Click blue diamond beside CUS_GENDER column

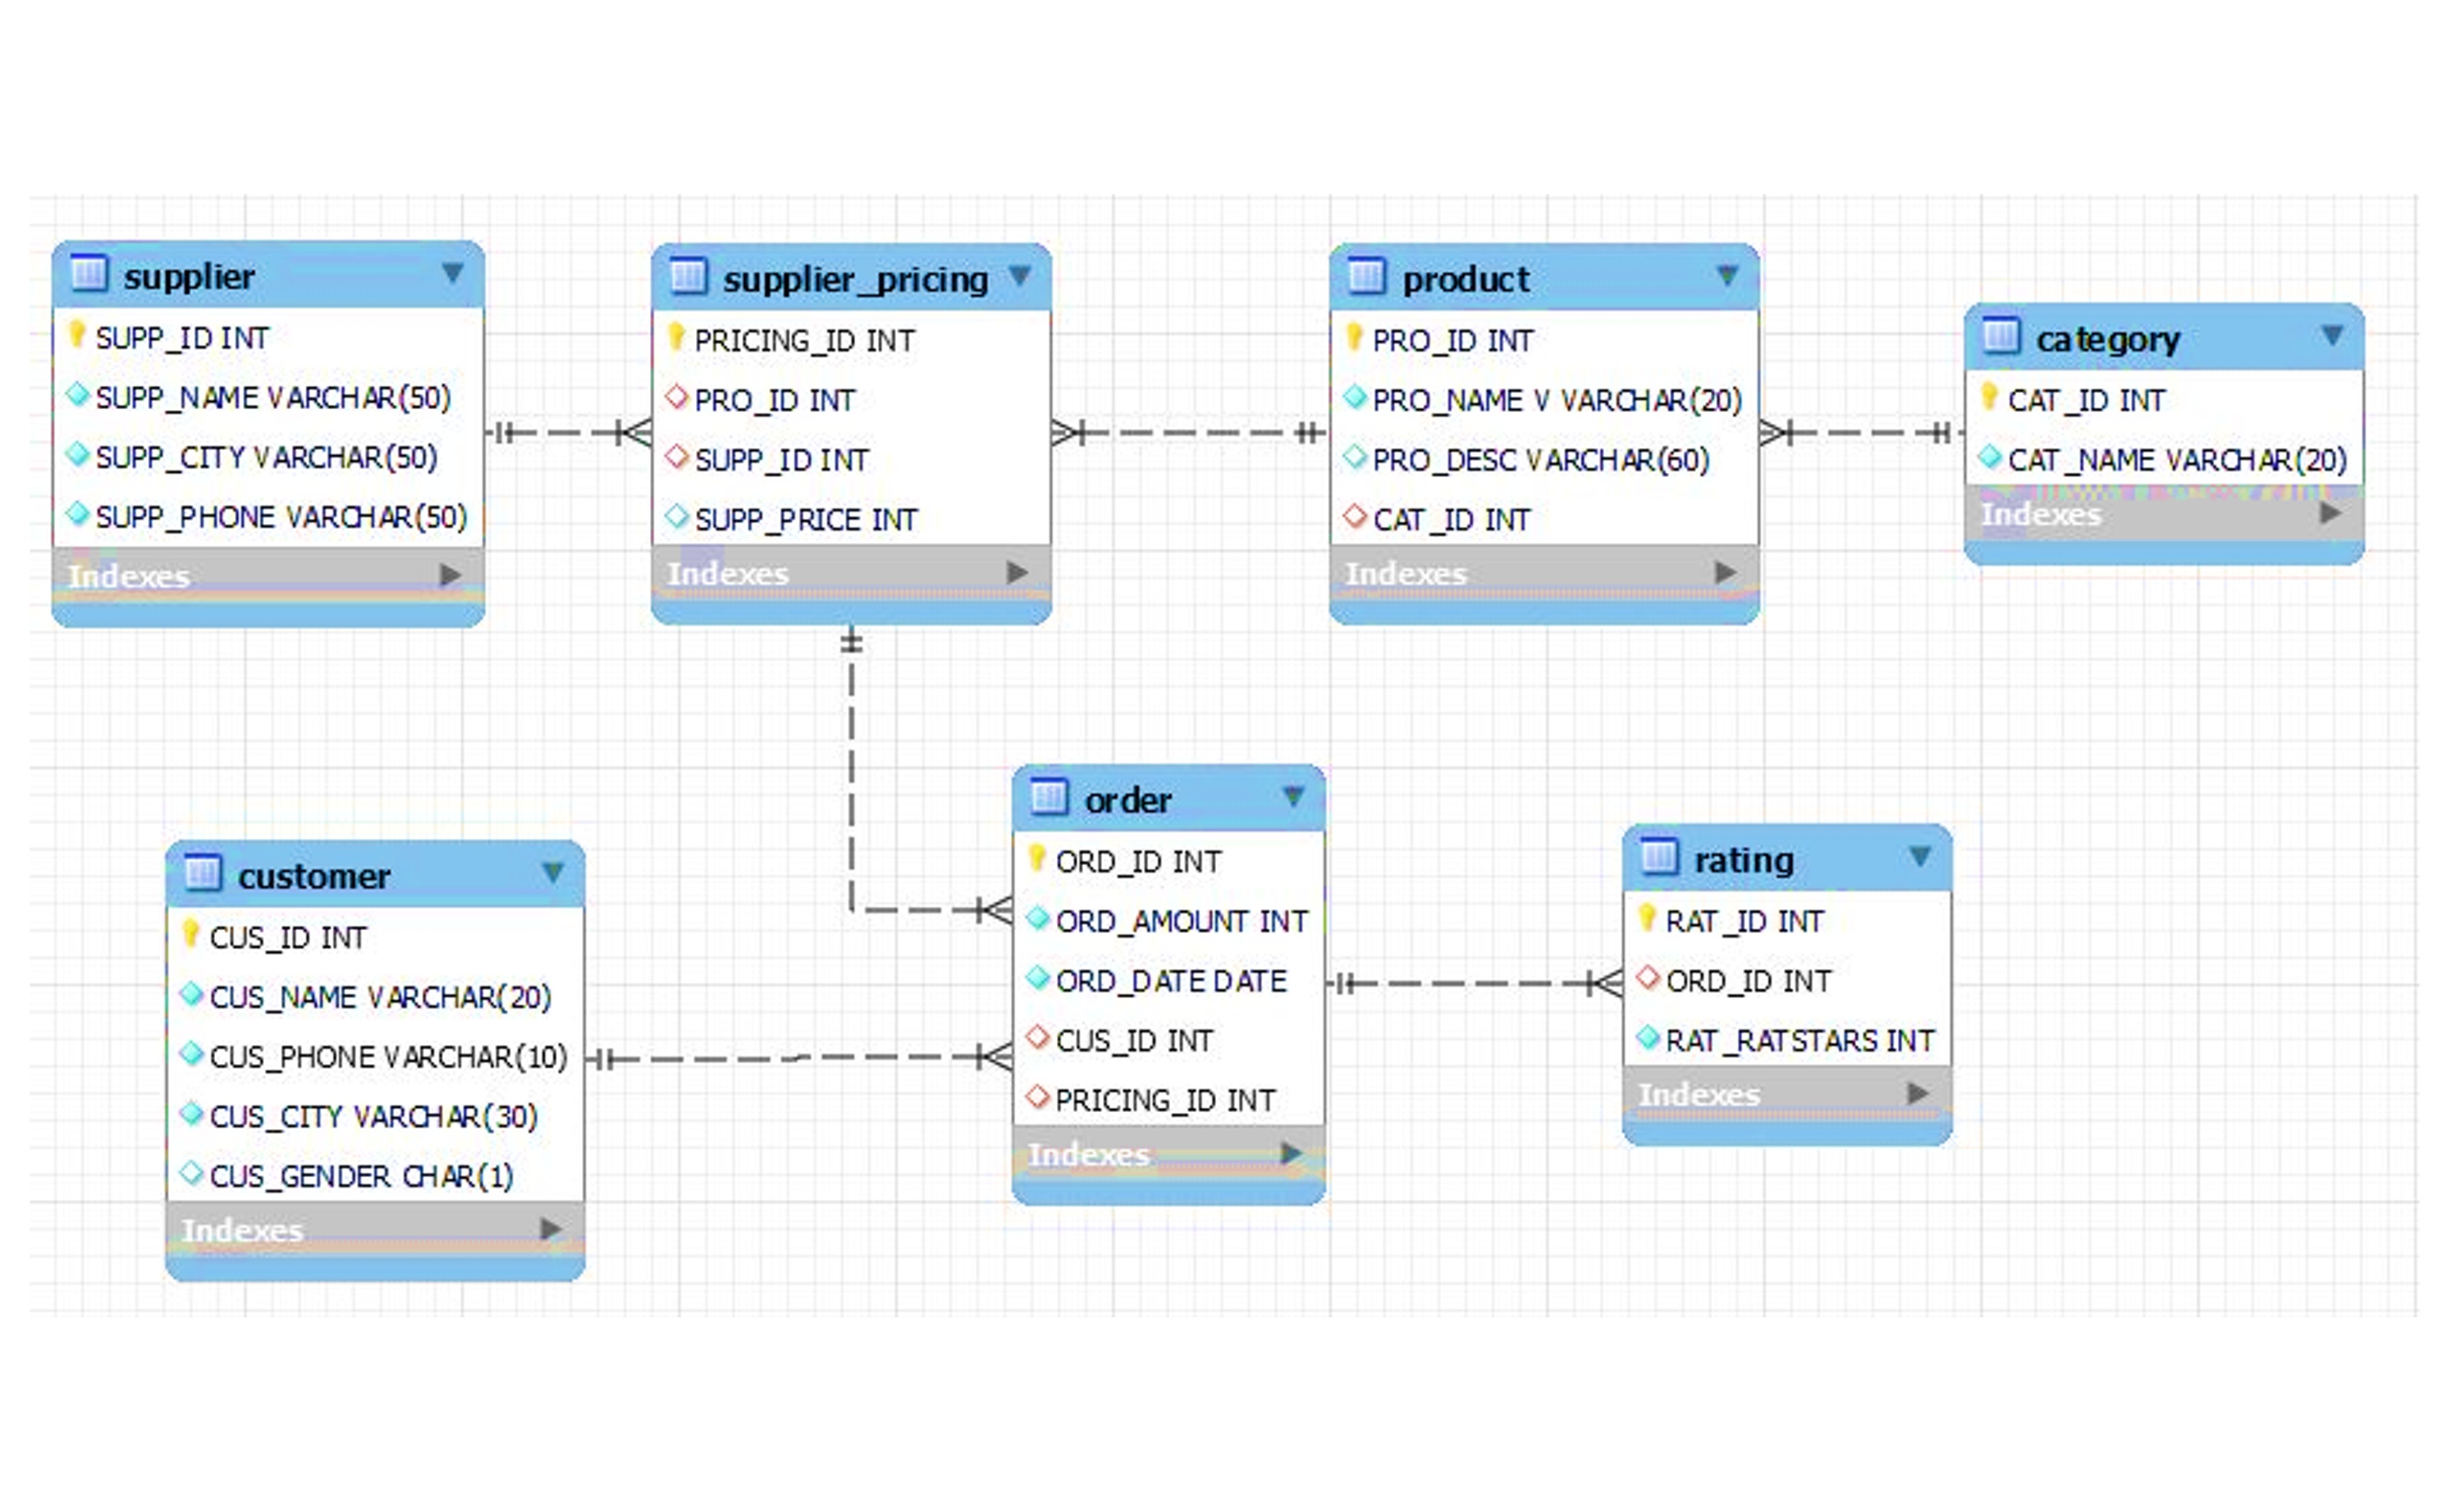point(192,1174)
